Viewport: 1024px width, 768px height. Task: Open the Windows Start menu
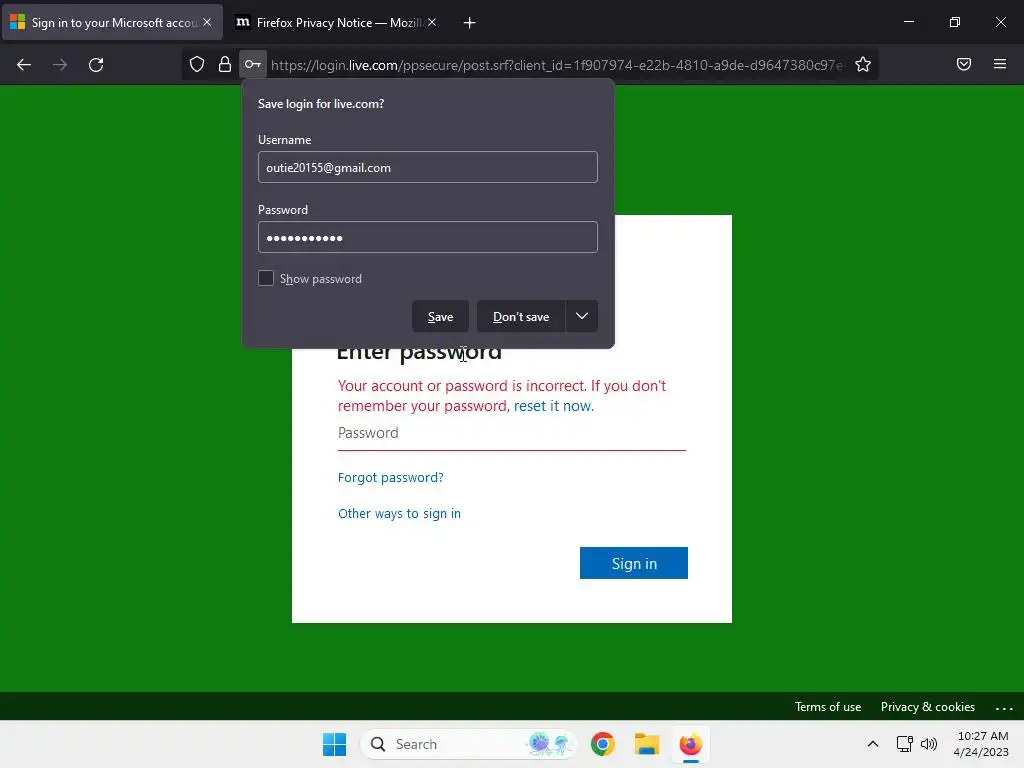(334, 744)
